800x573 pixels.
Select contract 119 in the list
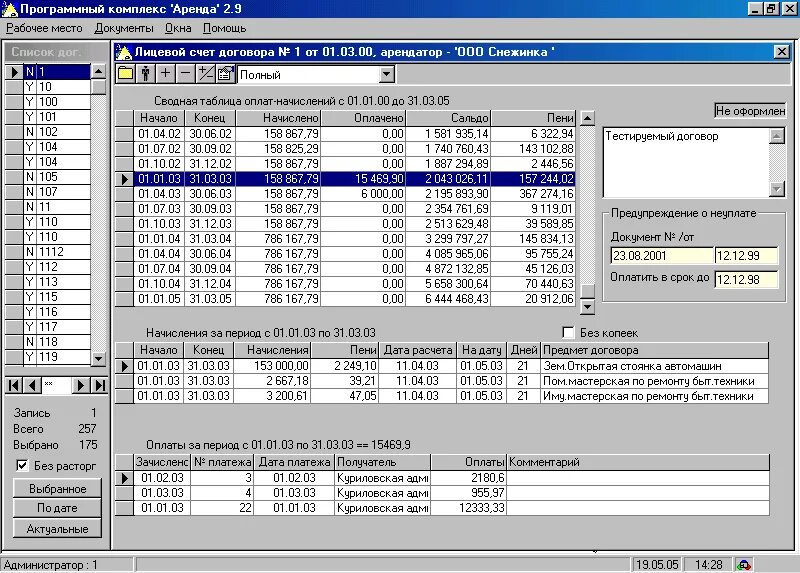57,357
